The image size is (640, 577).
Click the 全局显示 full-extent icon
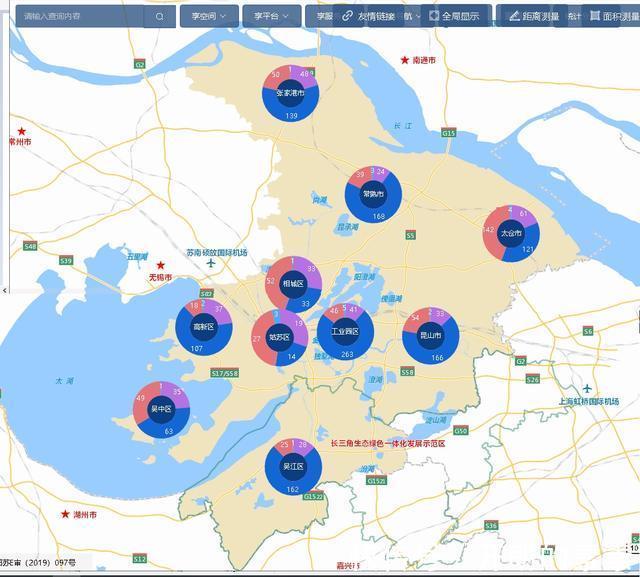(x=434, y=16)
